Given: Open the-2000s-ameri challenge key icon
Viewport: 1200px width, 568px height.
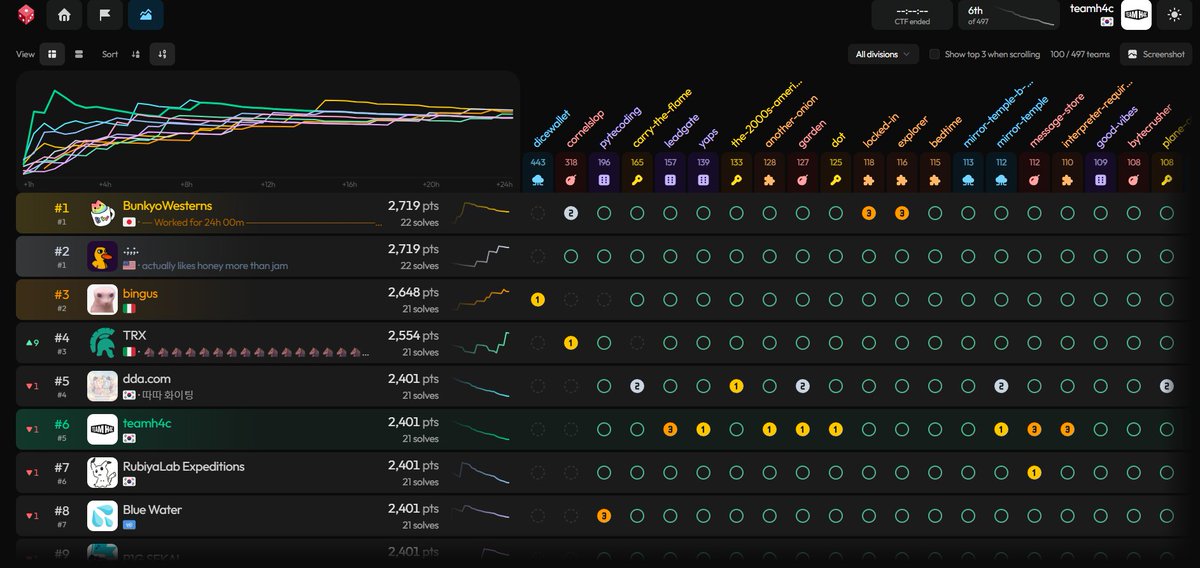Looking at the screenshot, I should pos(736,180).
